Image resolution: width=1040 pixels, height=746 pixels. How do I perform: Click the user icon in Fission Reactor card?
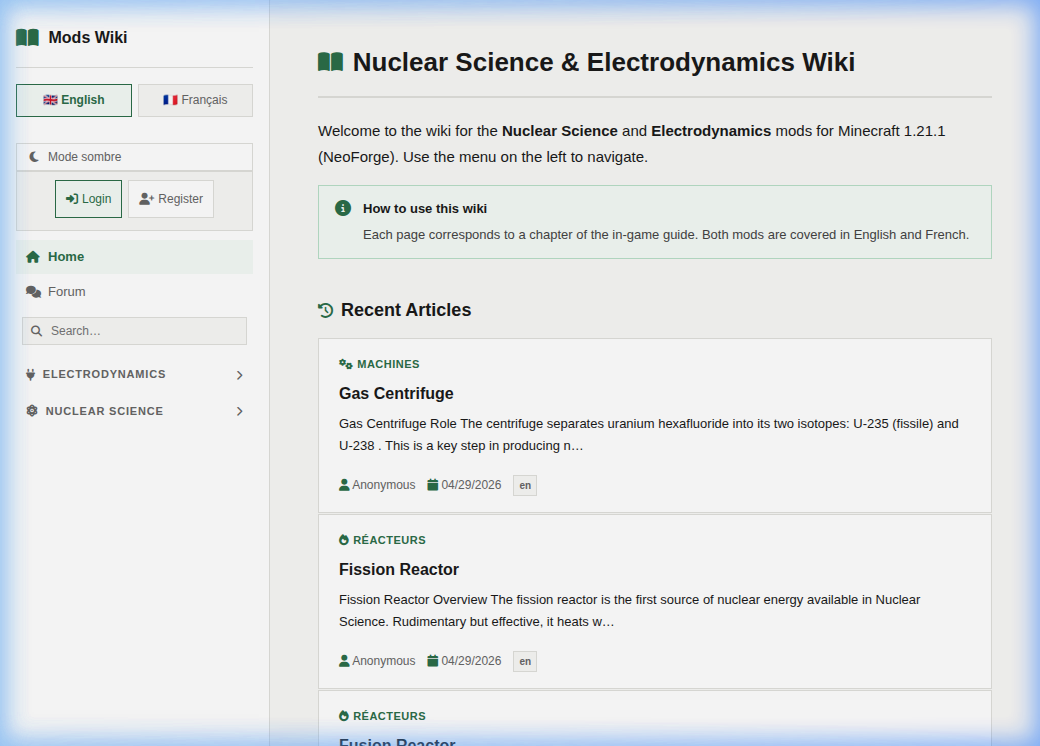click(x=344, y=660)
